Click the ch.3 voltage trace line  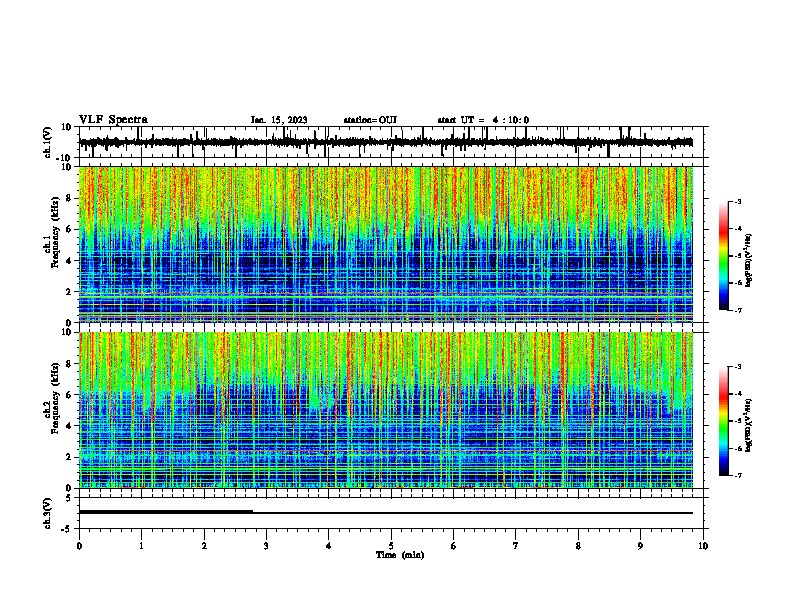click(386, 513)
